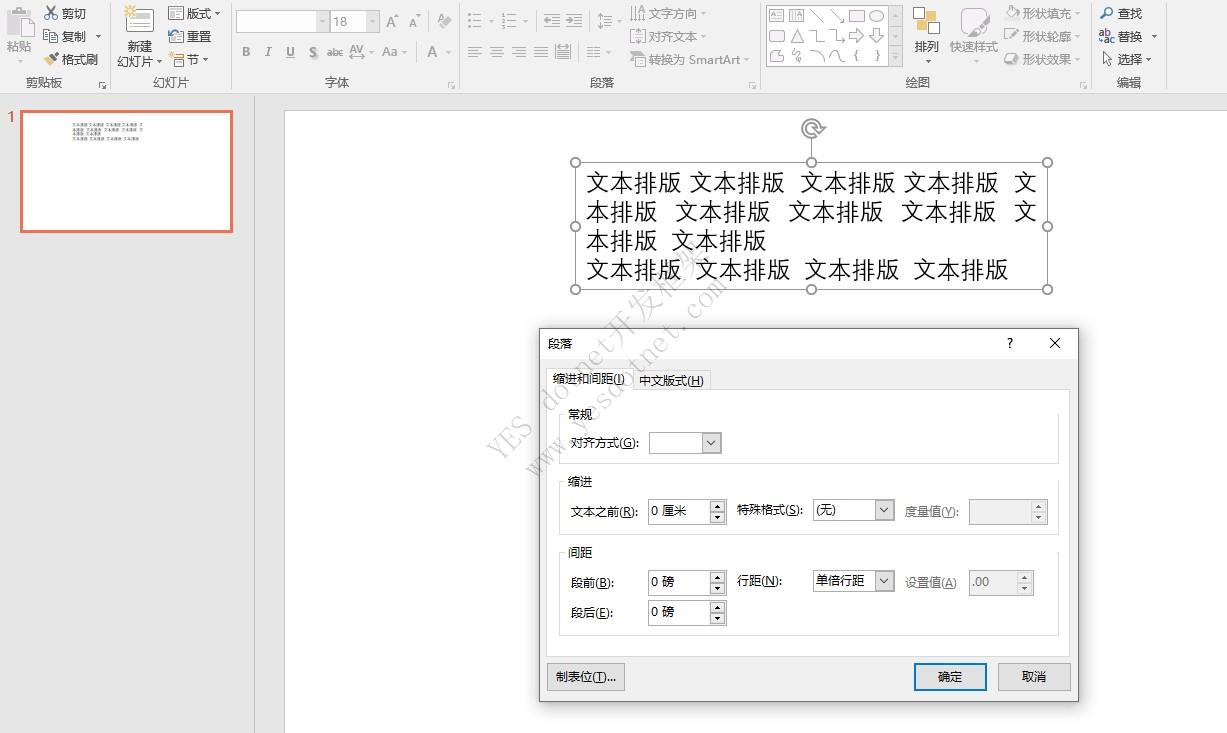Click the Cut (剪切) scissors button
The width and height of the screenshot is (1227, 733).
point(66,14)
